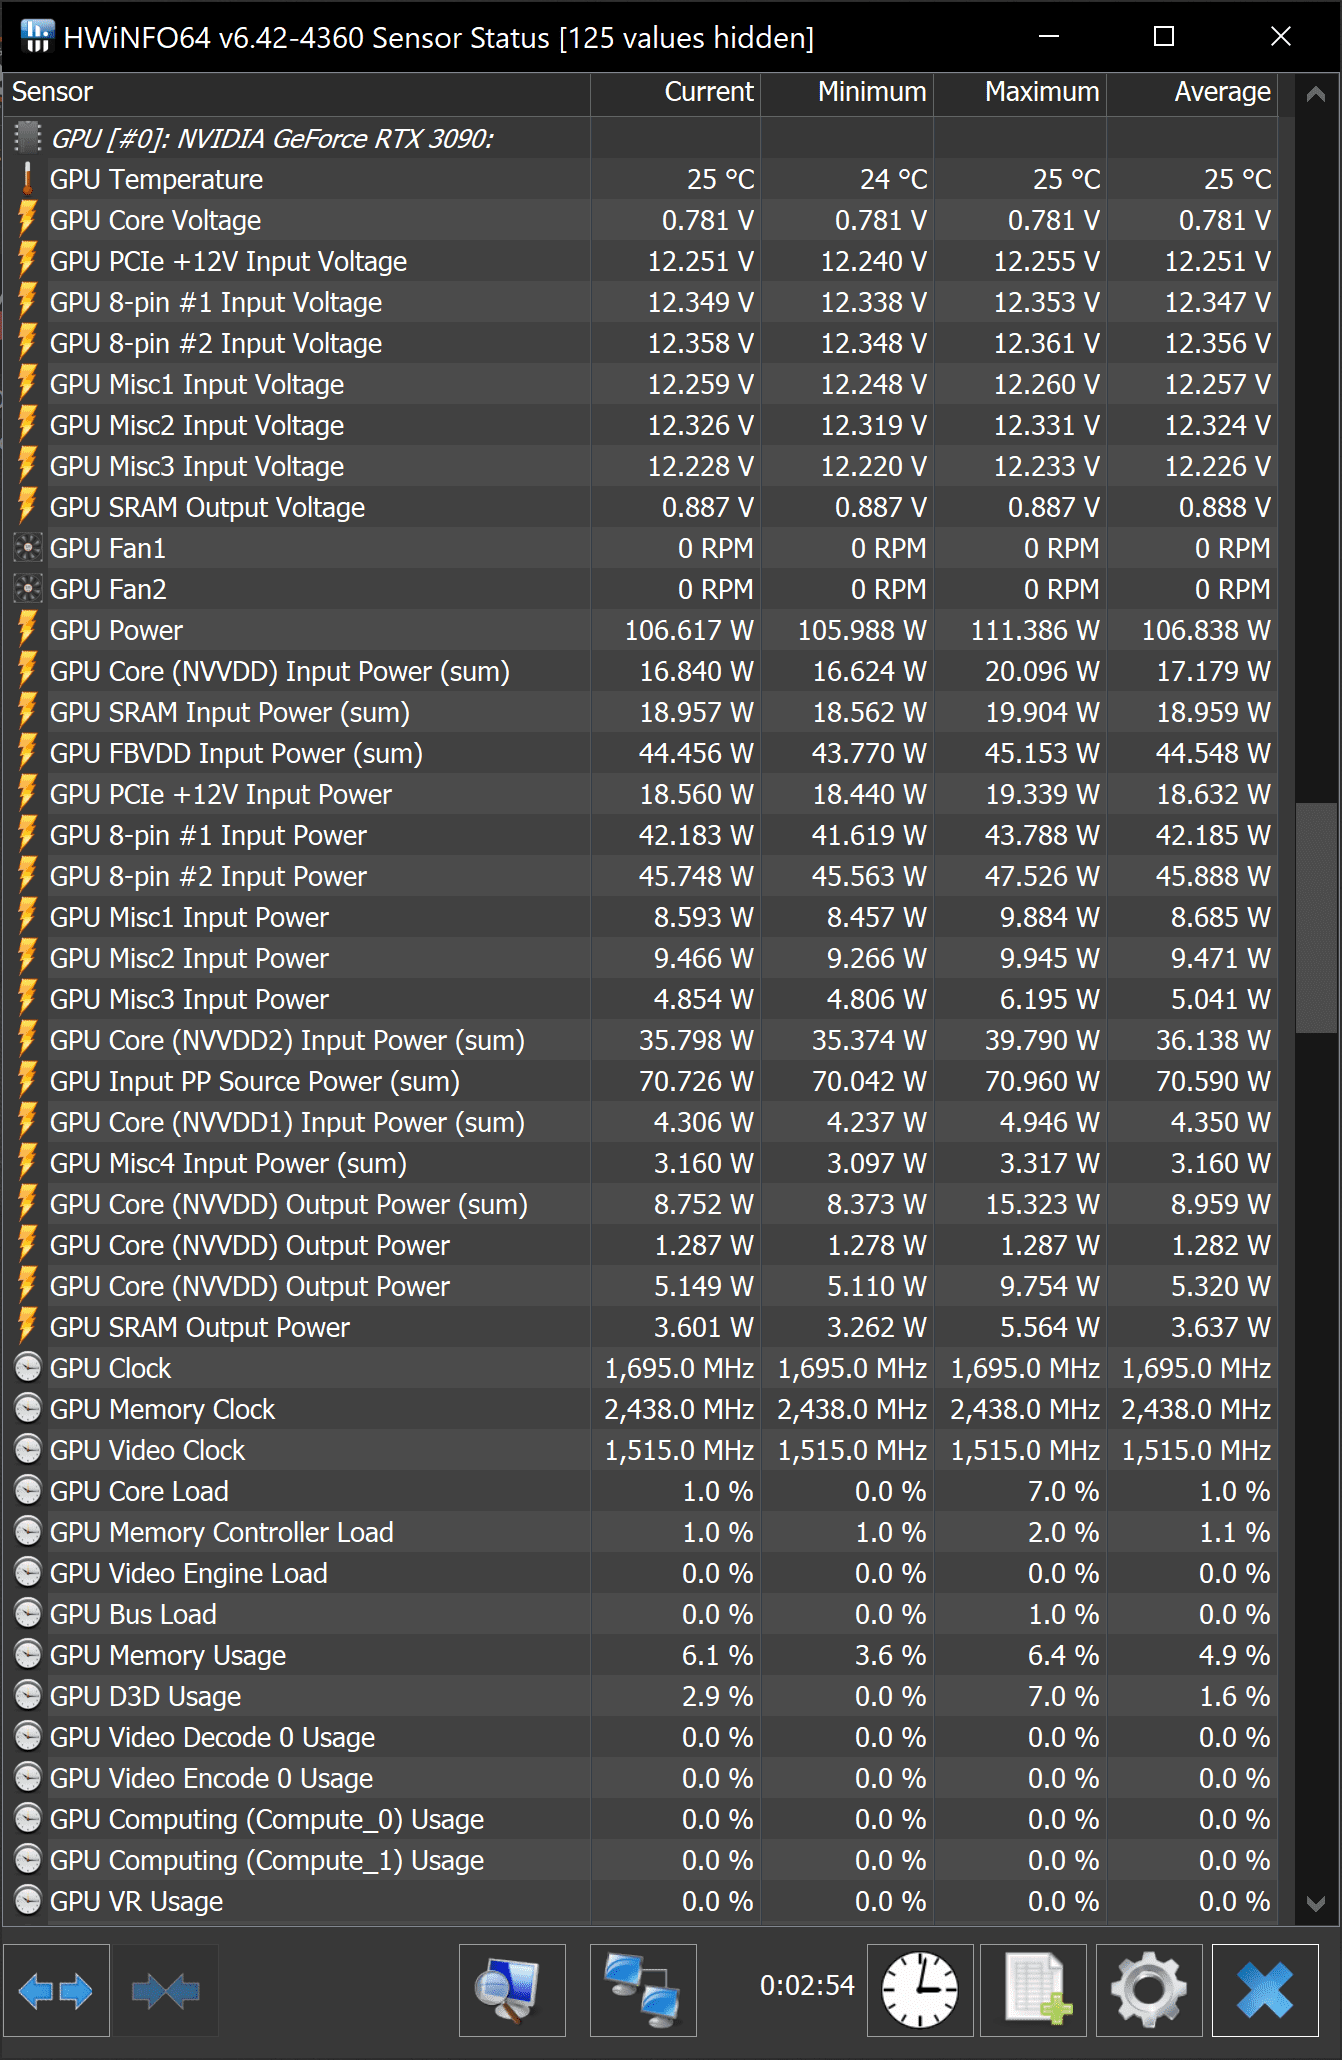Viewport: 1342px width, 2060px height.
Task: Select the GPU Memory Usage row
Action: pos(640,1655)
